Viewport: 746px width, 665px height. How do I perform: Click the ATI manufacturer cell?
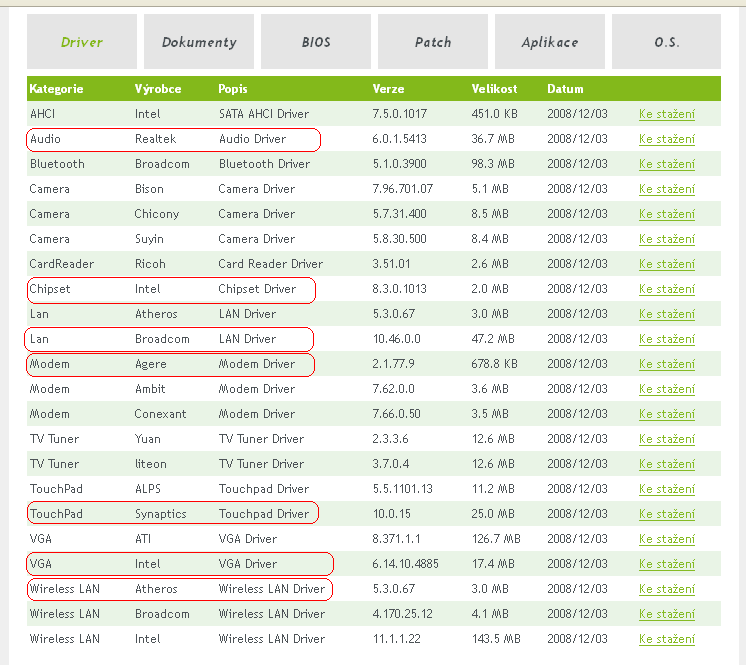click(x=143, y=539)
